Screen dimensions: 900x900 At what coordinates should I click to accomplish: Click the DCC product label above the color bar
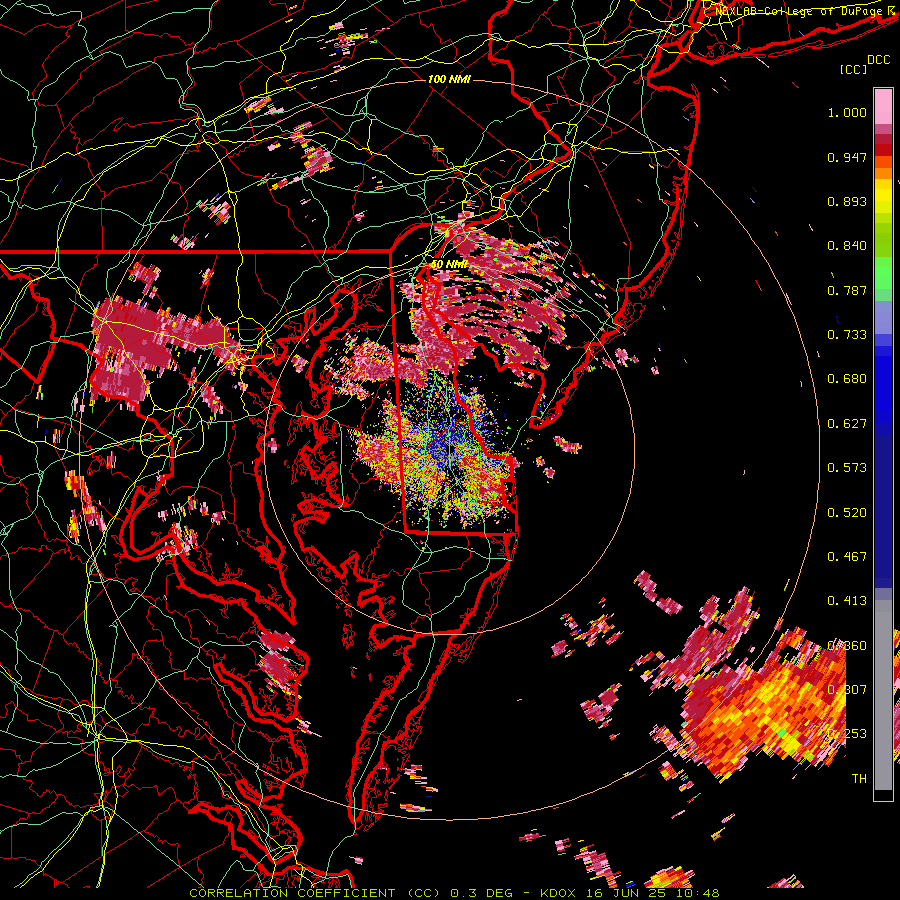click(x=879, y=59)
